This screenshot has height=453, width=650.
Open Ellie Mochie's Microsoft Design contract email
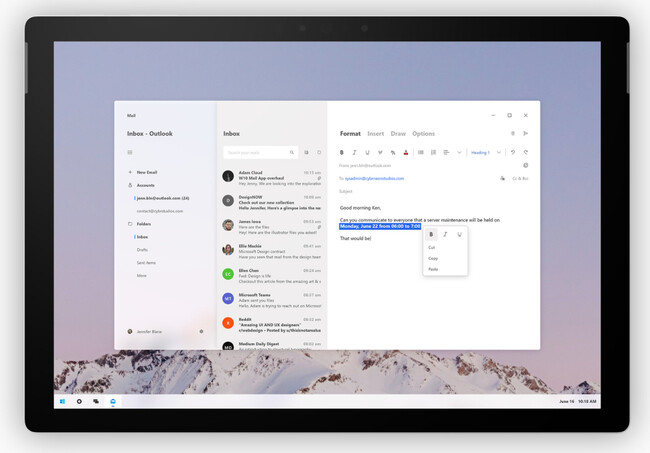pos(272,251)
